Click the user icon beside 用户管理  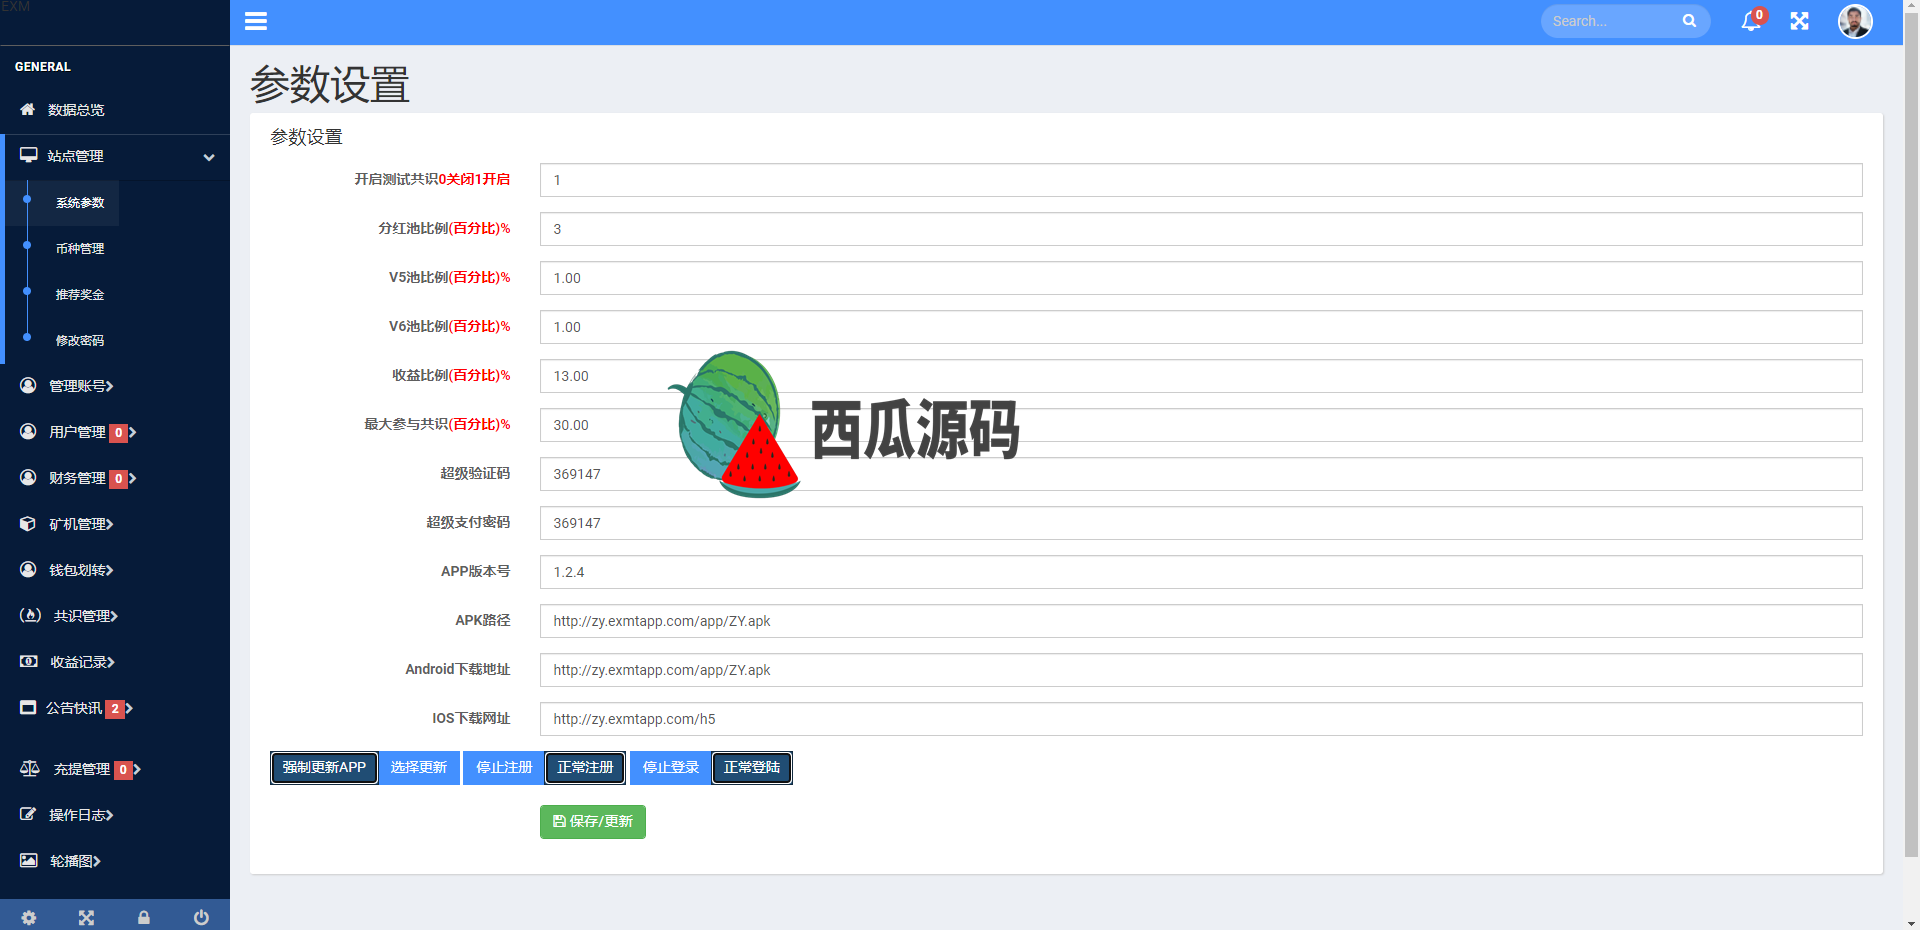point(28,431)
